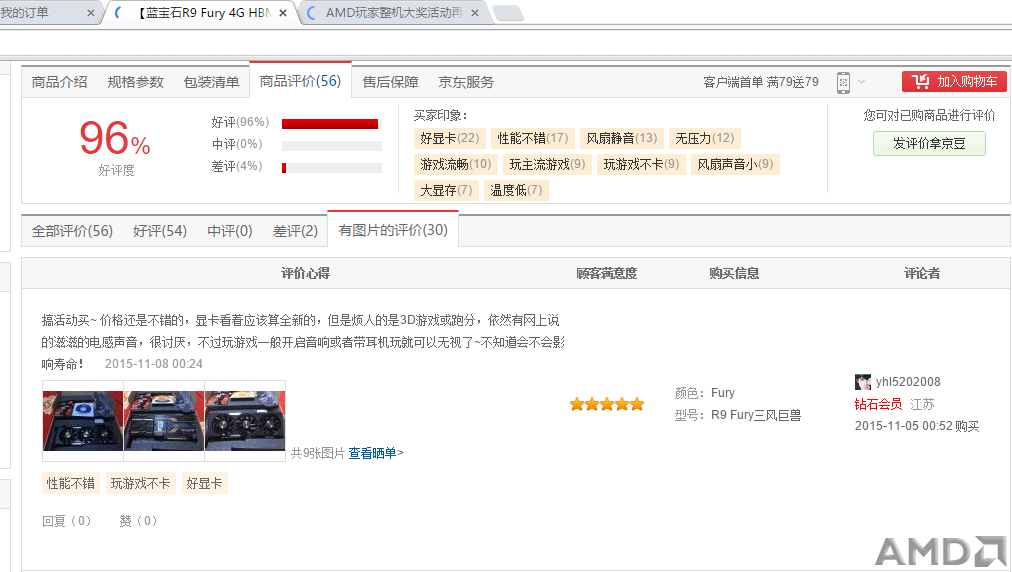Add item to cart with 加入购物车 button

coord(954,82)
